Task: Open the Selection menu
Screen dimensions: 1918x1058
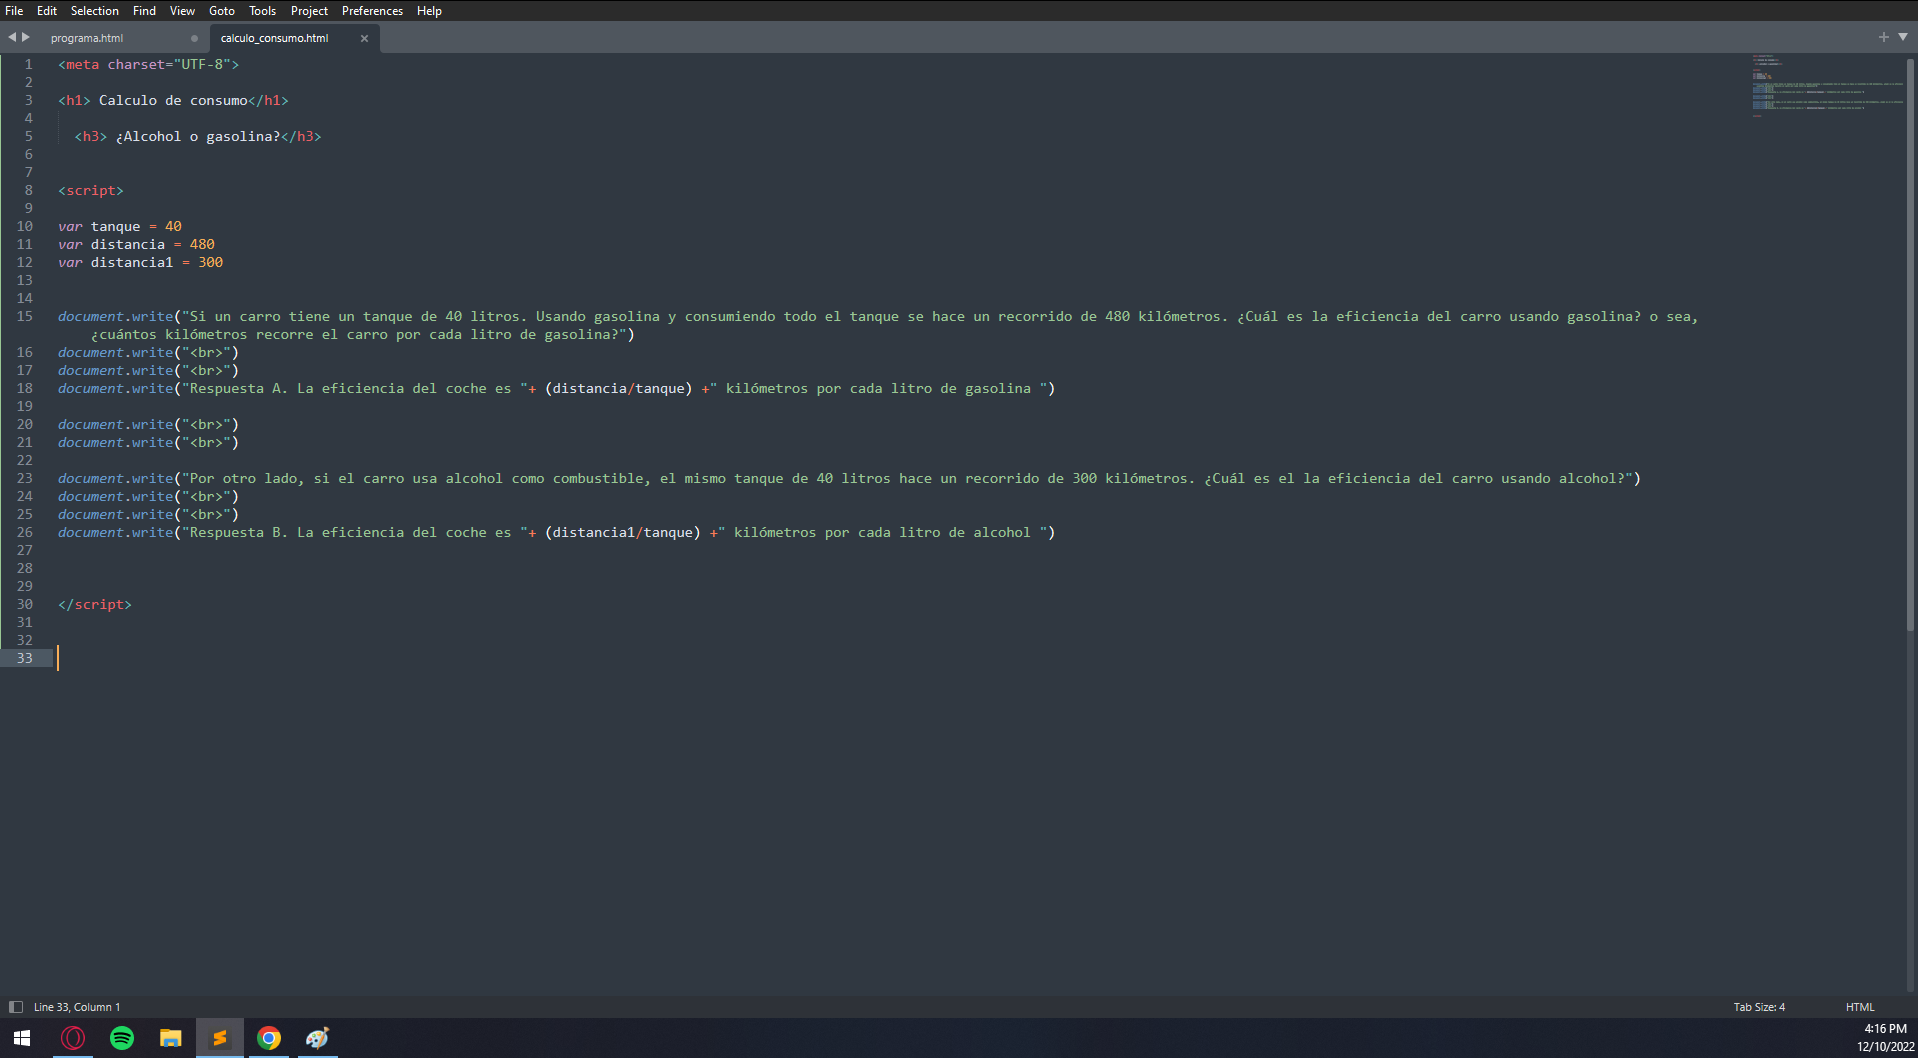Action: 95,11
